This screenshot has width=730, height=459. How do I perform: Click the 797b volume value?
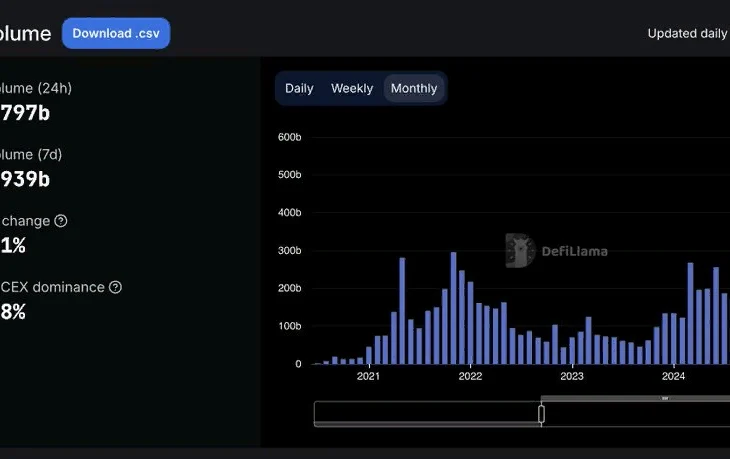click(25, 113)
